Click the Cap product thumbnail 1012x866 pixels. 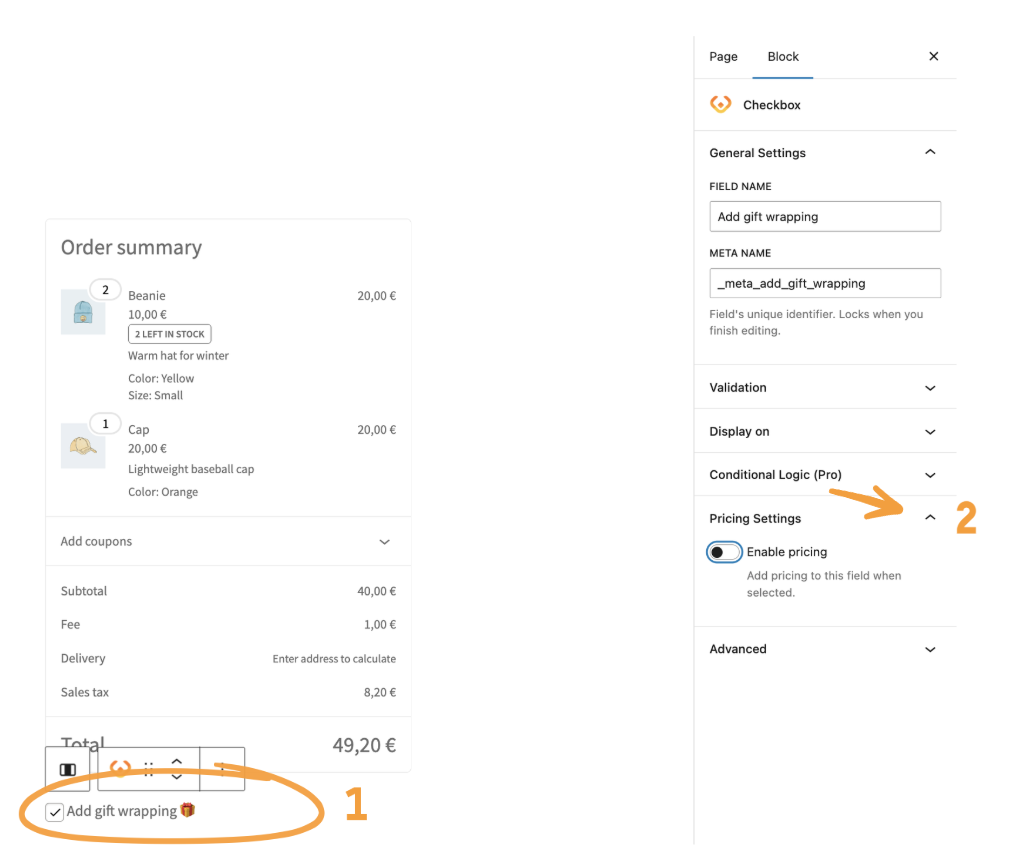83,446
